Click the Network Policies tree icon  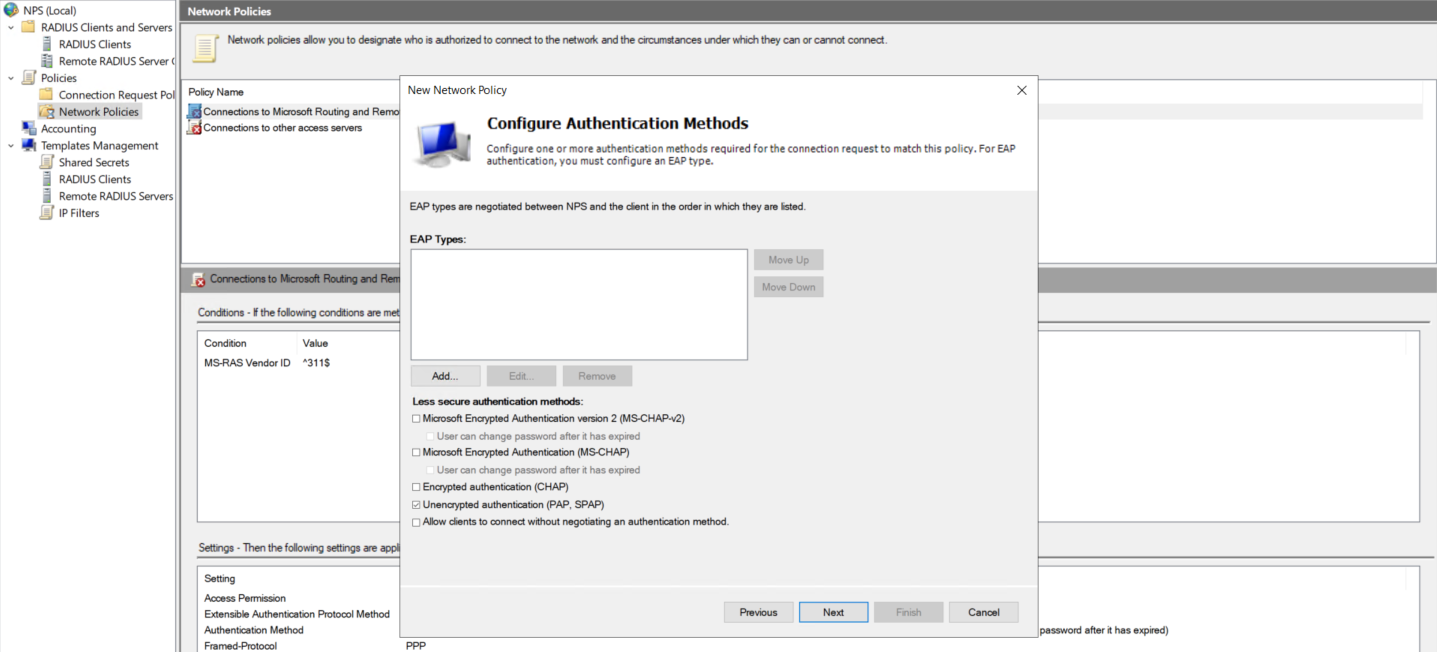coord(47,112)
